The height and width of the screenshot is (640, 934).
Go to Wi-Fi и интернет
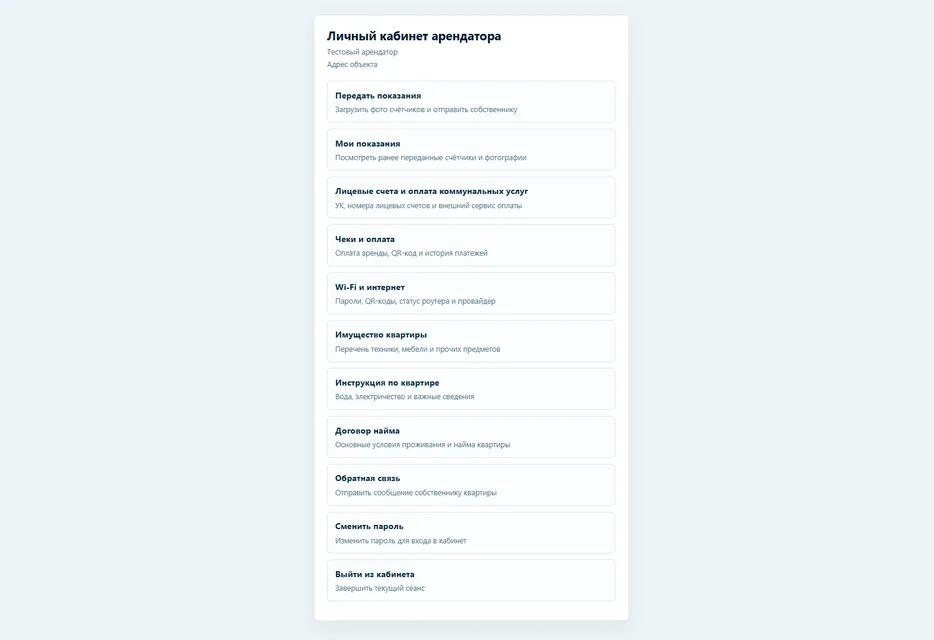471,293
